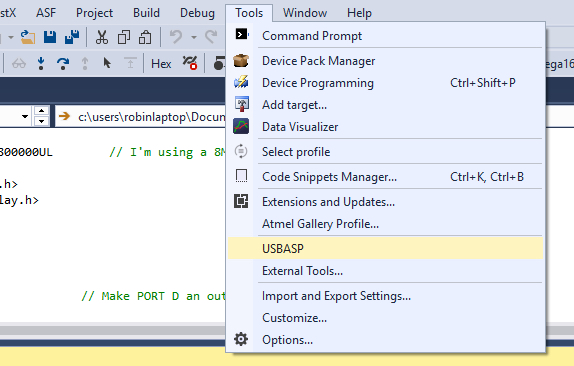Open the navigation combo box dropdown
Image resolution: width=574 pixels, height=366 pixels.
(x=25, y=117)
